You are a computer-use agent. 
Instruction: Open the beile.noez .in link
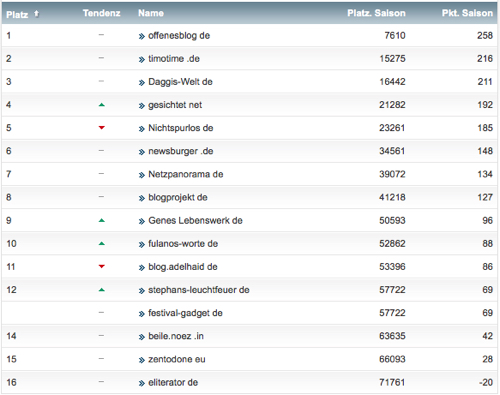(176, 336)
